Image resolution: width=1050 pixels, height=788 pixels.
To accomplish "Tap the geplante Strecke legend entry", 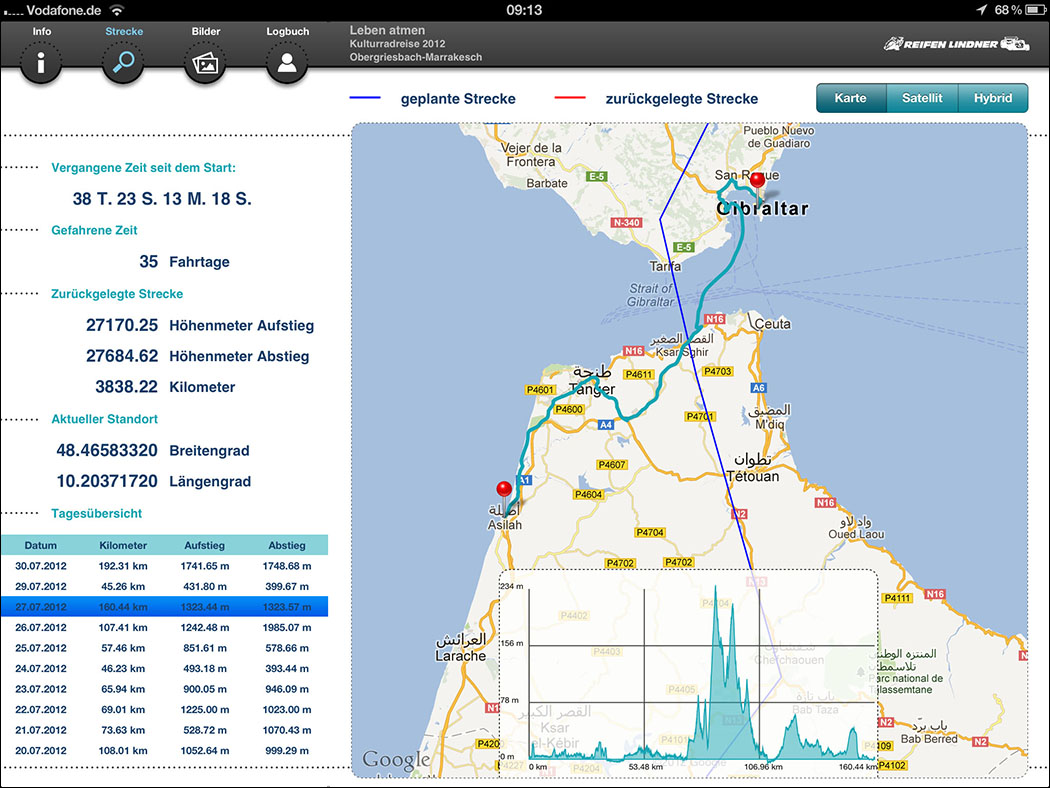I will point(458,99).
